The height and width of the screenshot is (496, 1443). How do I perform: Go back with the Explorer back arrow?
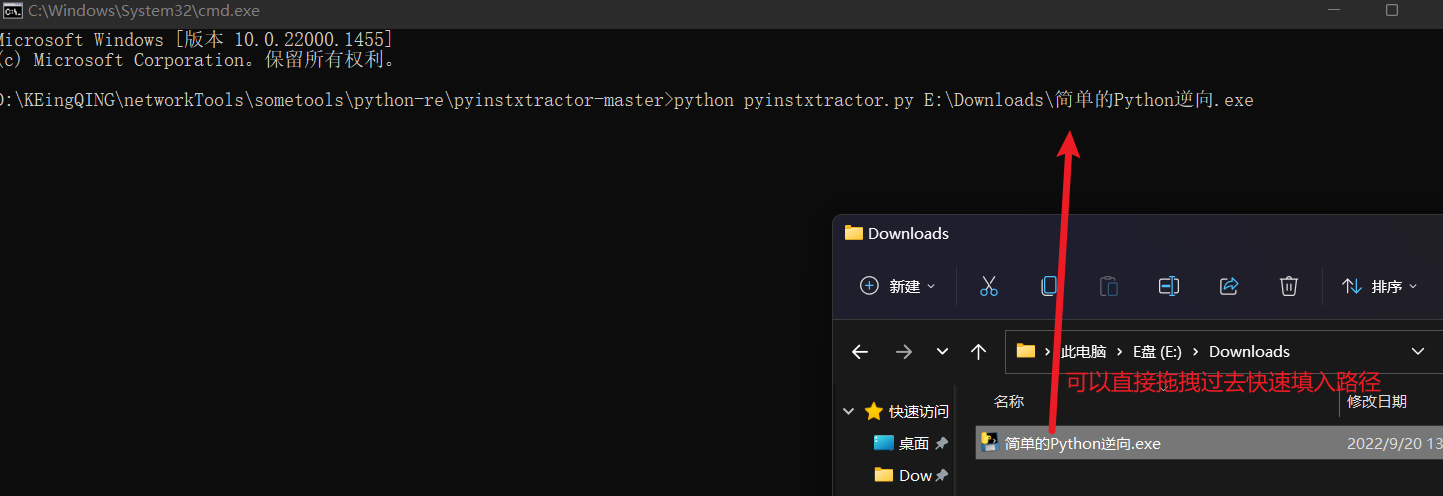pyautogui.click(x=860, y=351)
